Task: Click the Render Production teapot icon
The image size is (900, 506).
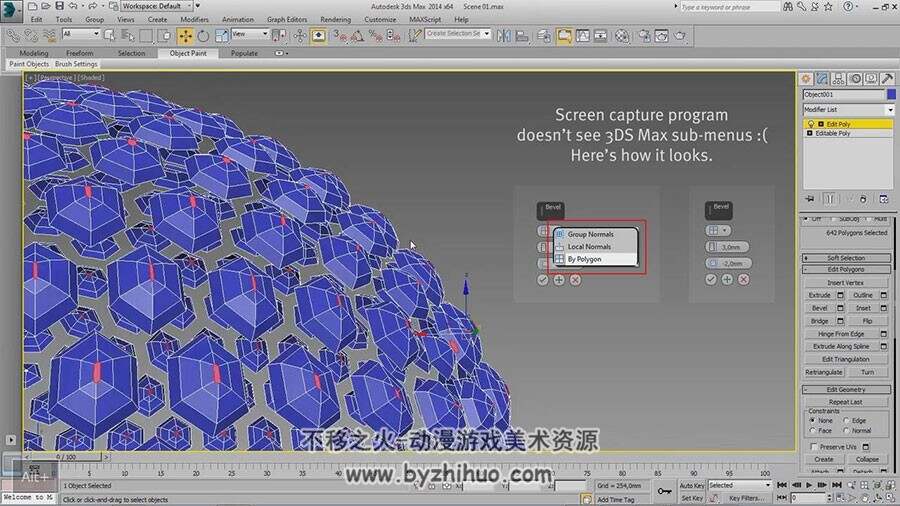Action: (680, 36)
